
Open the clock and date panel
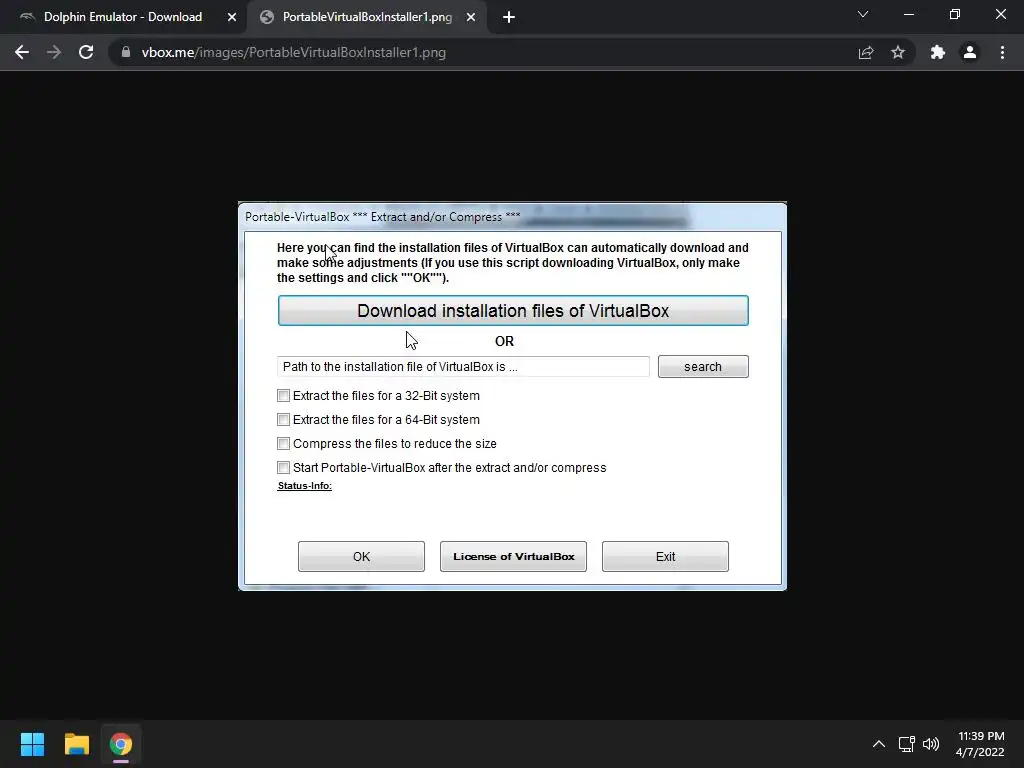980,744
